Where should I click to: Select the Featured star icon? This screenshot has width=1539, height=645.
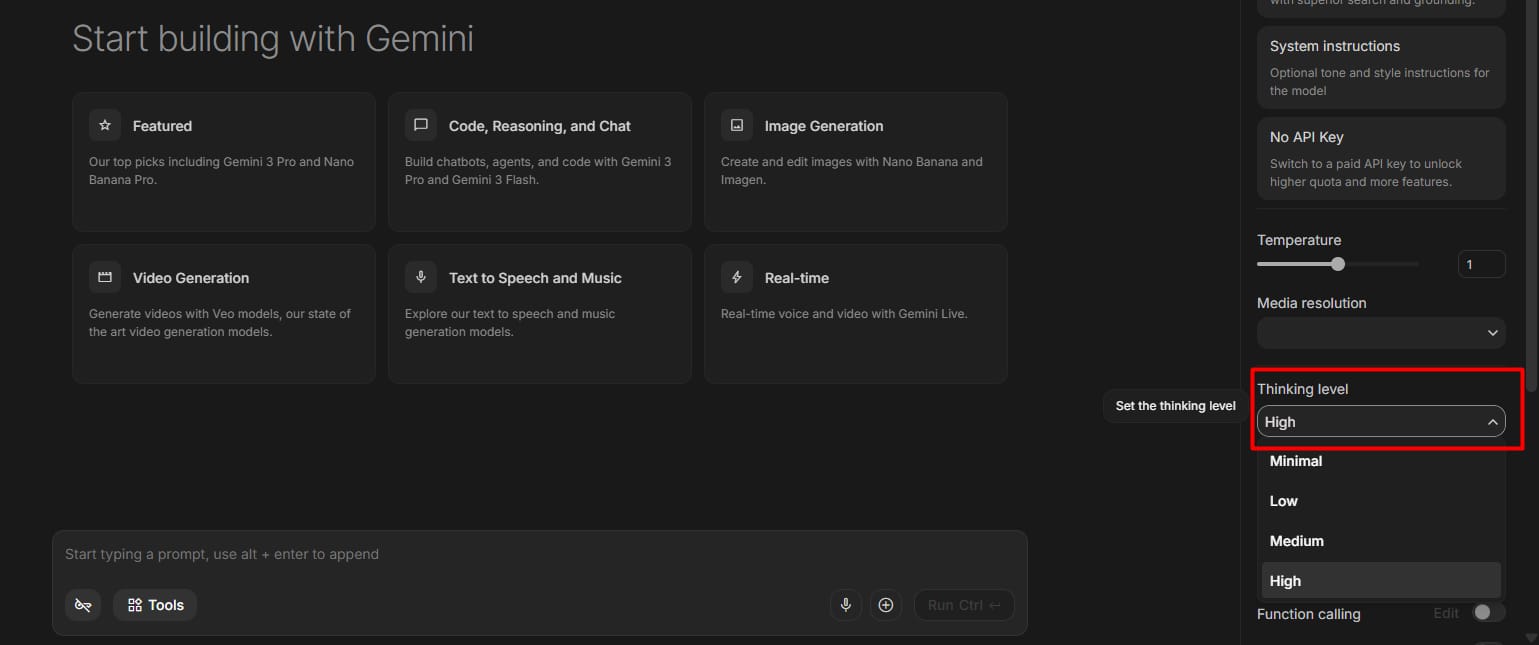[104, 124]
